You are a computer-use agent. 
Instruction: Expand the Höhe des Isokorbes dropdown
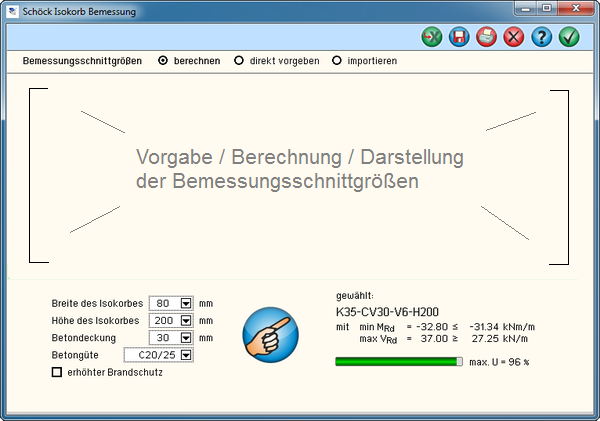point(185,321)
